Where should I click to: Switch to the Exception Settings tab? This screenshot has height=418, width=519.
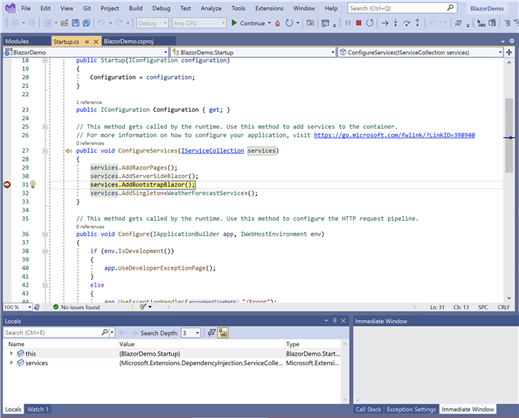(411, 409)
